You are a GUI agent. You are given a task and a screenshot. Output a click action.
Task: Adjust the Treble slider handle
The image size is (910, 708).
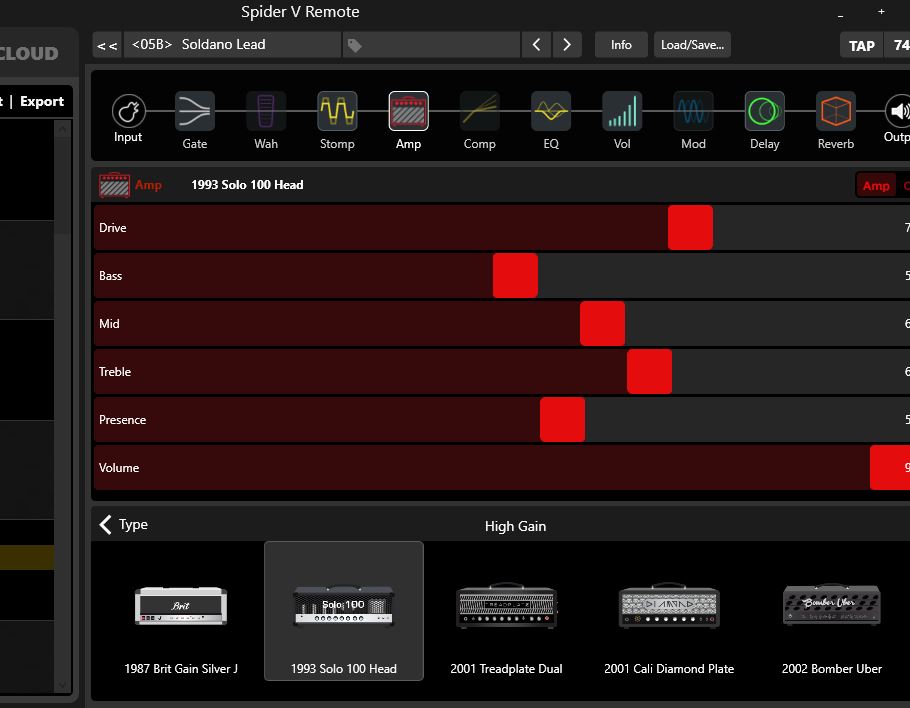(649, 371)
